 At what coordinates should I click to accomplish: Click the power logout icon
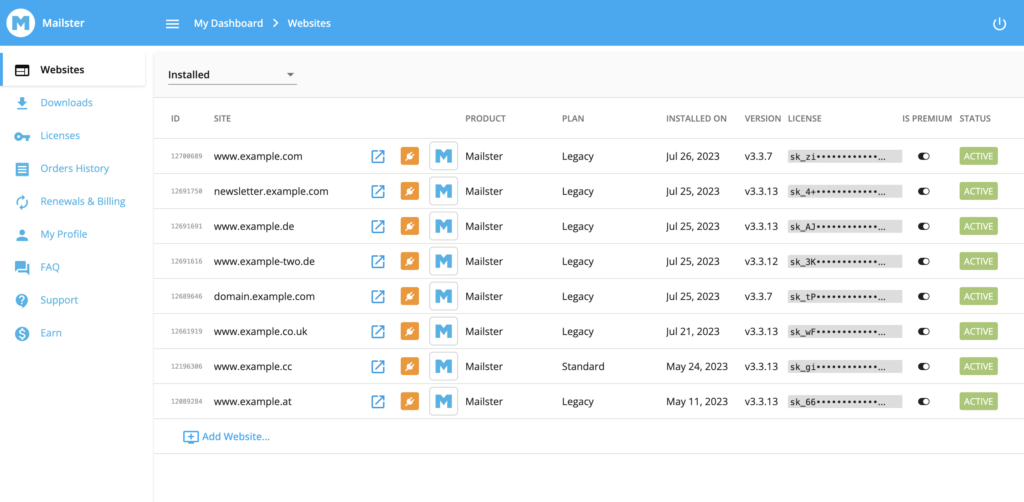pos(999,24)
